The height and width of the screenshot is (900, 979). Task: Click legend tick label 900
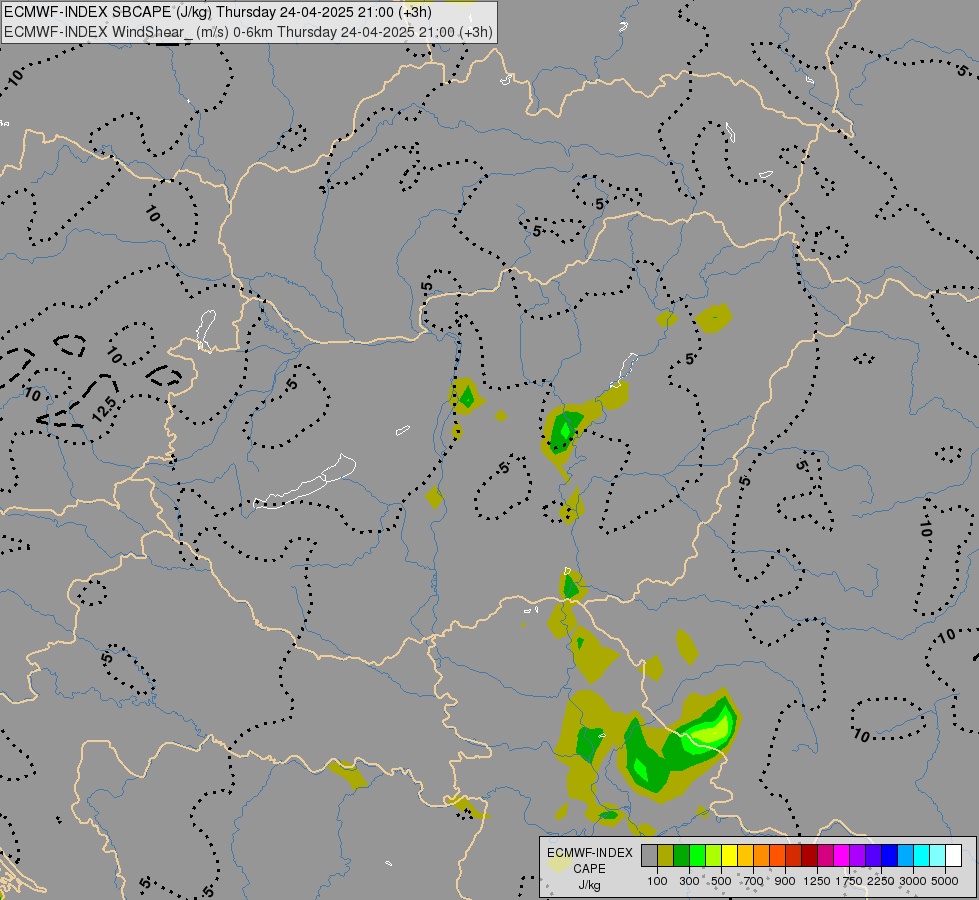pyautogui.click(x=785, y=881)
